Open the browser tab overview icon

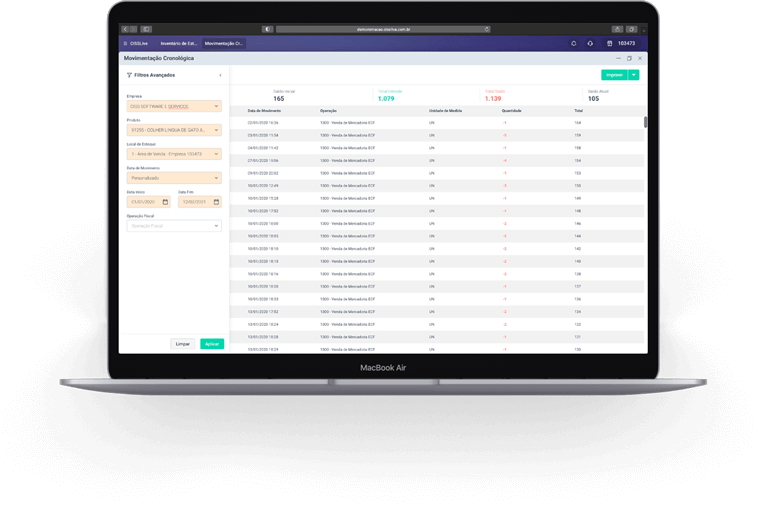[x=631, y=29]
